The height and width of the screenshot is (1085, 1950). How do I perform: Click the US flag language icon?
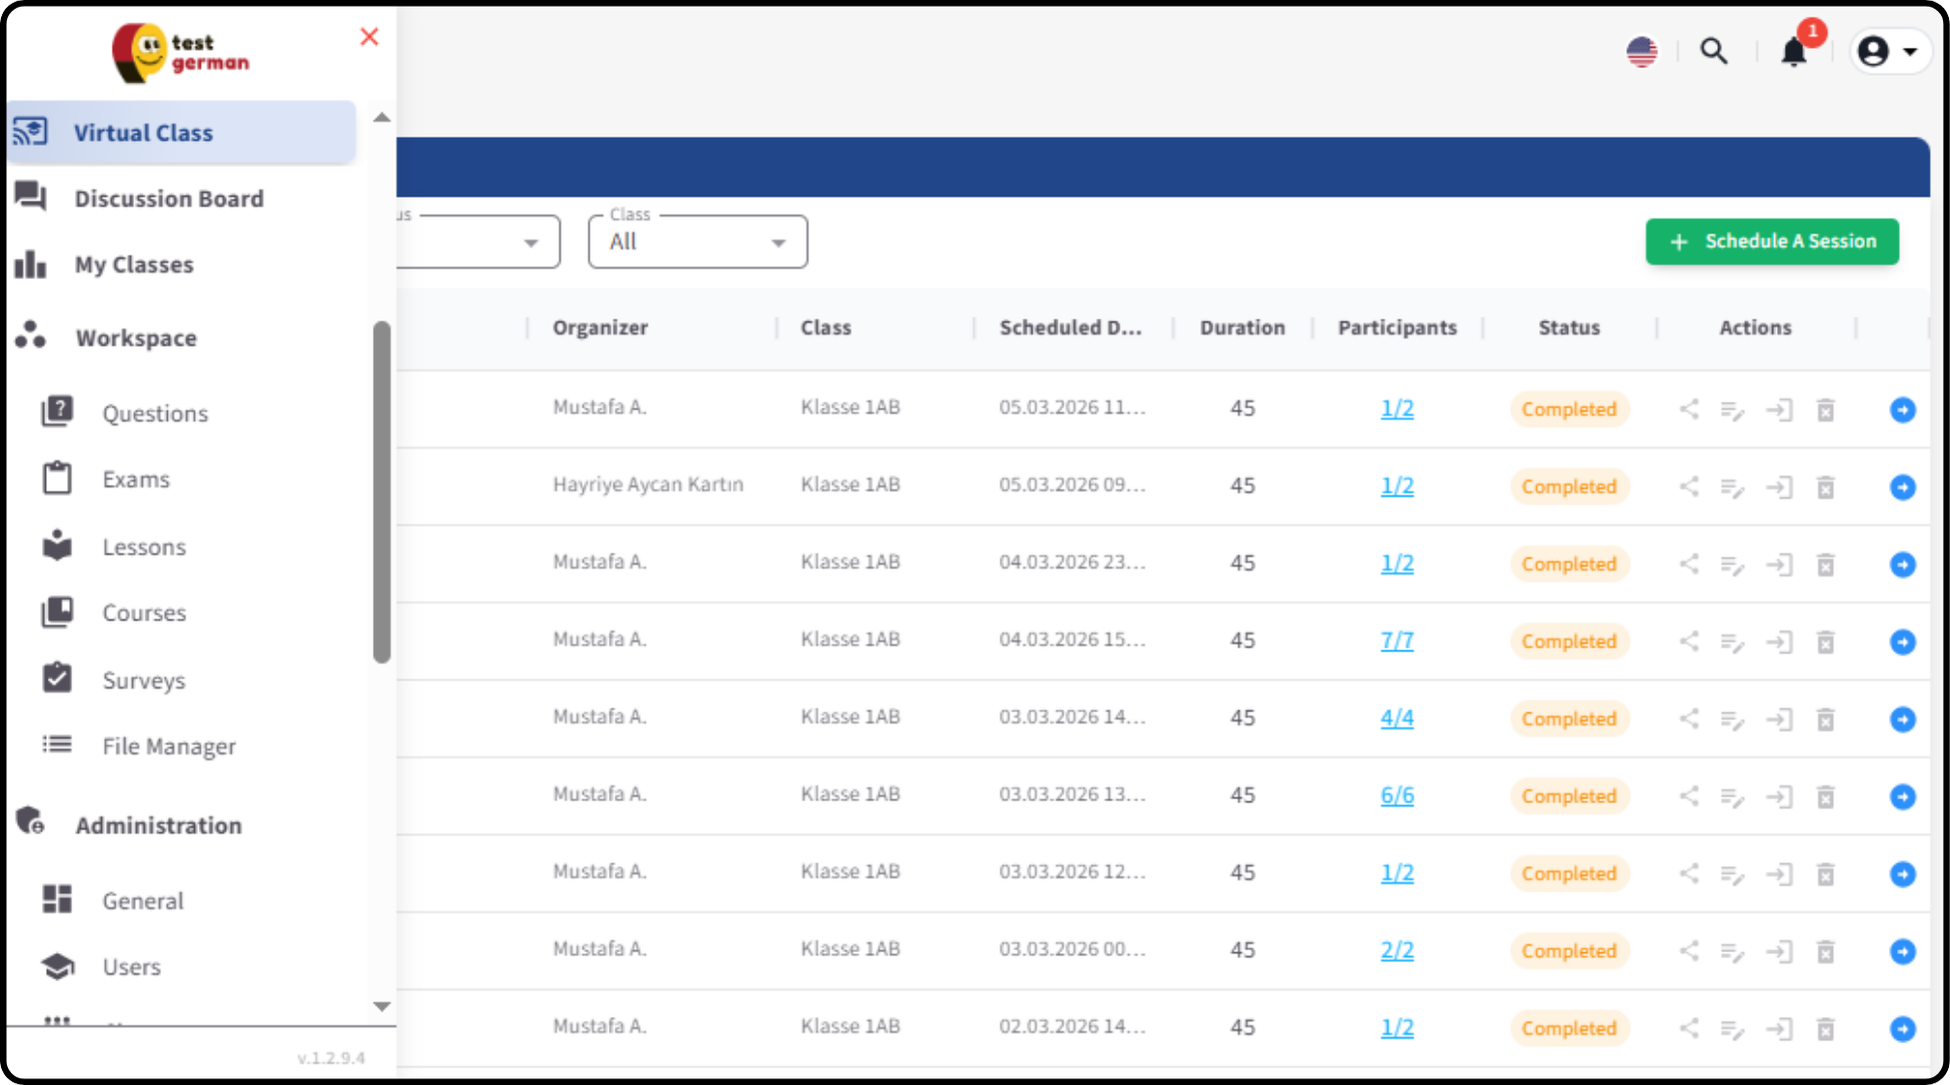click(x=1641, y=51)
